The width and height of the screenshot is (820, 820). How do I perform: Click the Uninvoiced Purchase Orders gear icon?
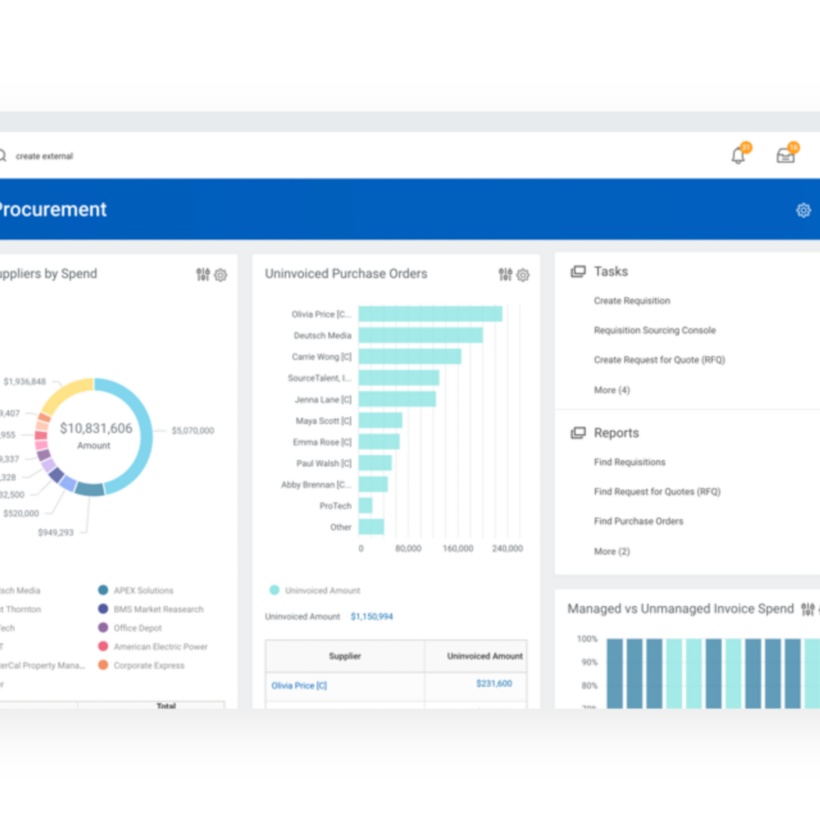[x=523, y=275]
